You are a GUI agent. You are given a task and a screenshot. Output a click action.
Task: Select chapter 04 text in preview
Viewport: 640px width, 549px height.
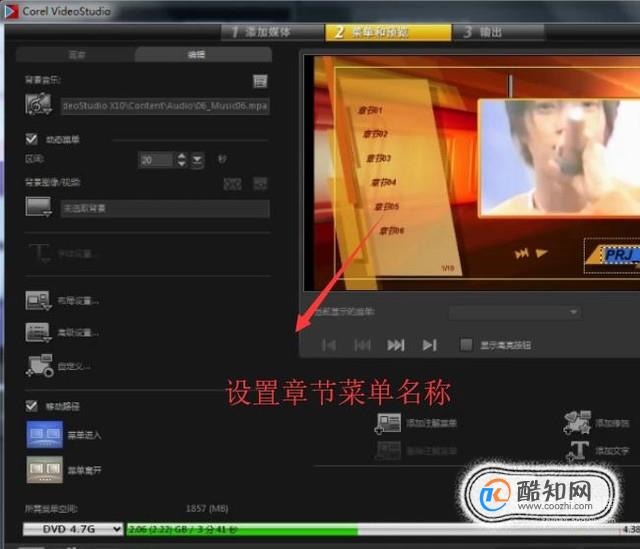click(x=384, y=182)
